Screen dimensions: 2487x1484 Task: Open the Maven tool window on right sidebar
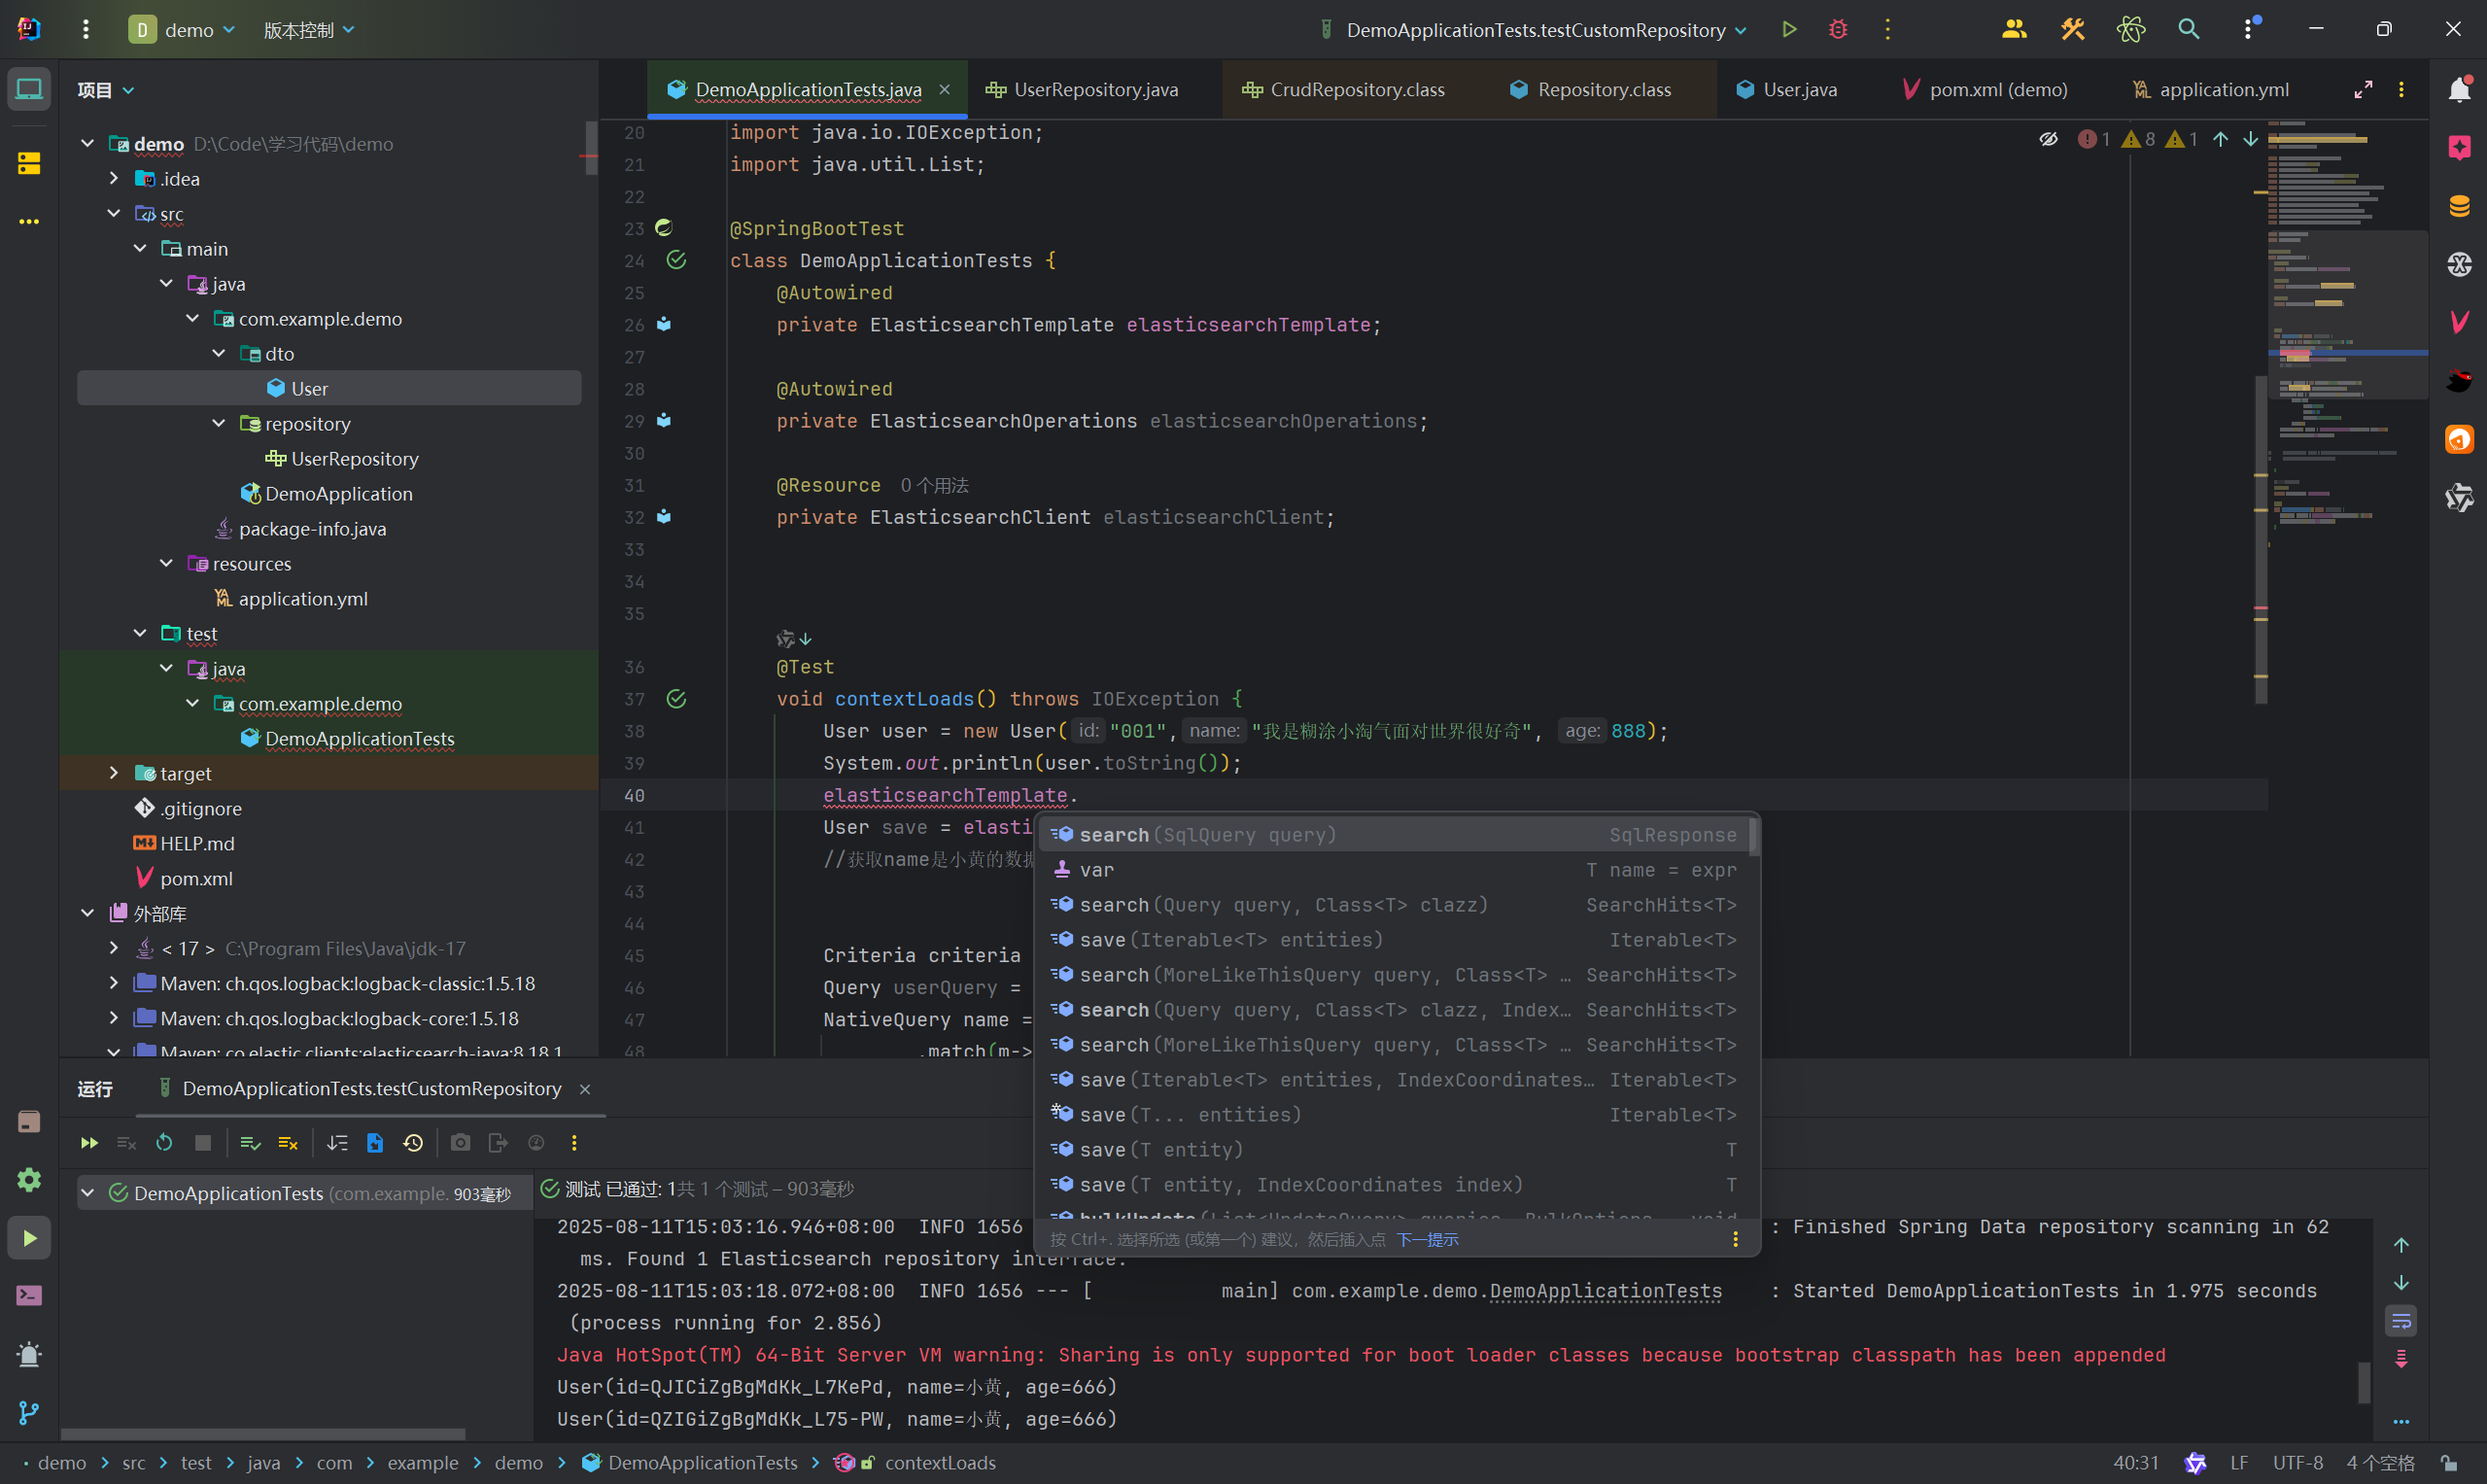2460,322
